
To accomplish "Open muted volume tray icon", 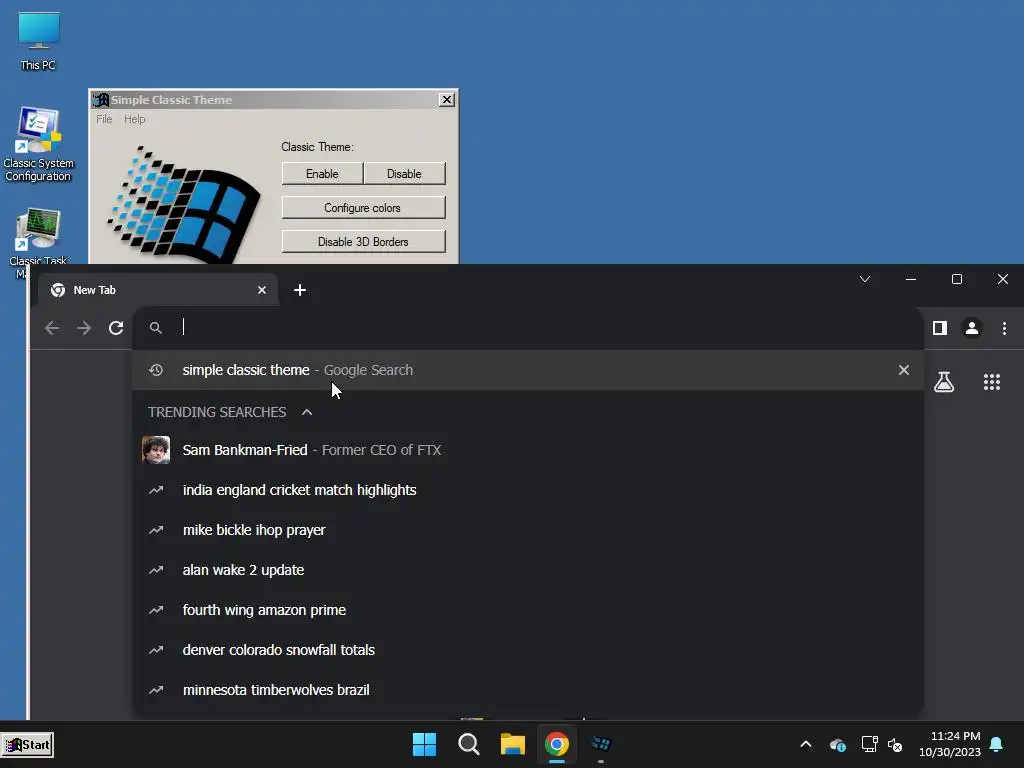I will (895, 744).
